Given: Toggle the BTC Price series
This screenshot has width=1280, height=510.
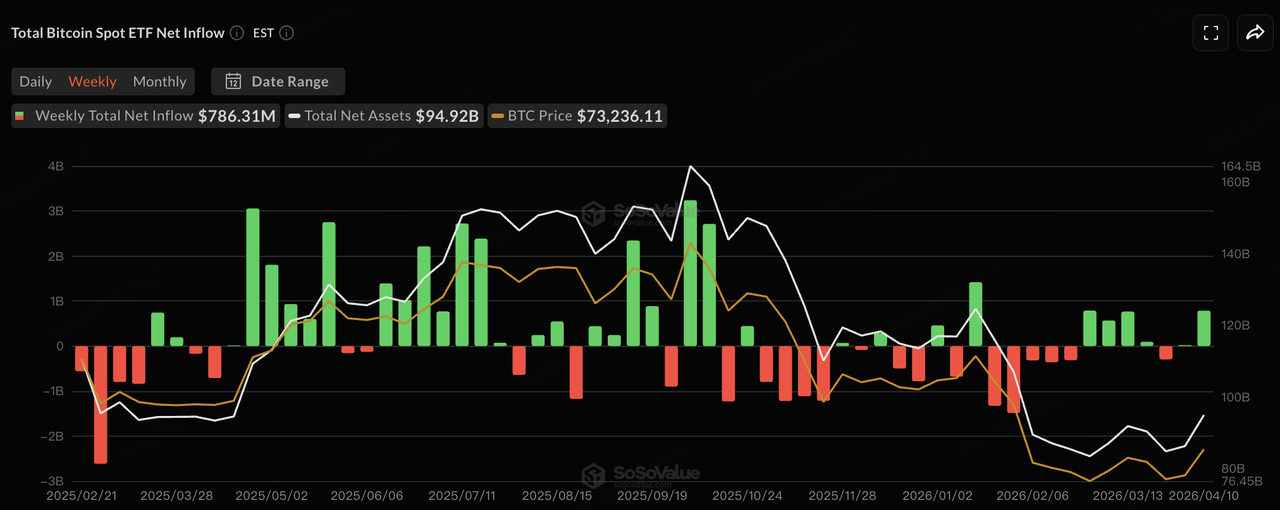Looking at the screenshot, I should 576,116.
